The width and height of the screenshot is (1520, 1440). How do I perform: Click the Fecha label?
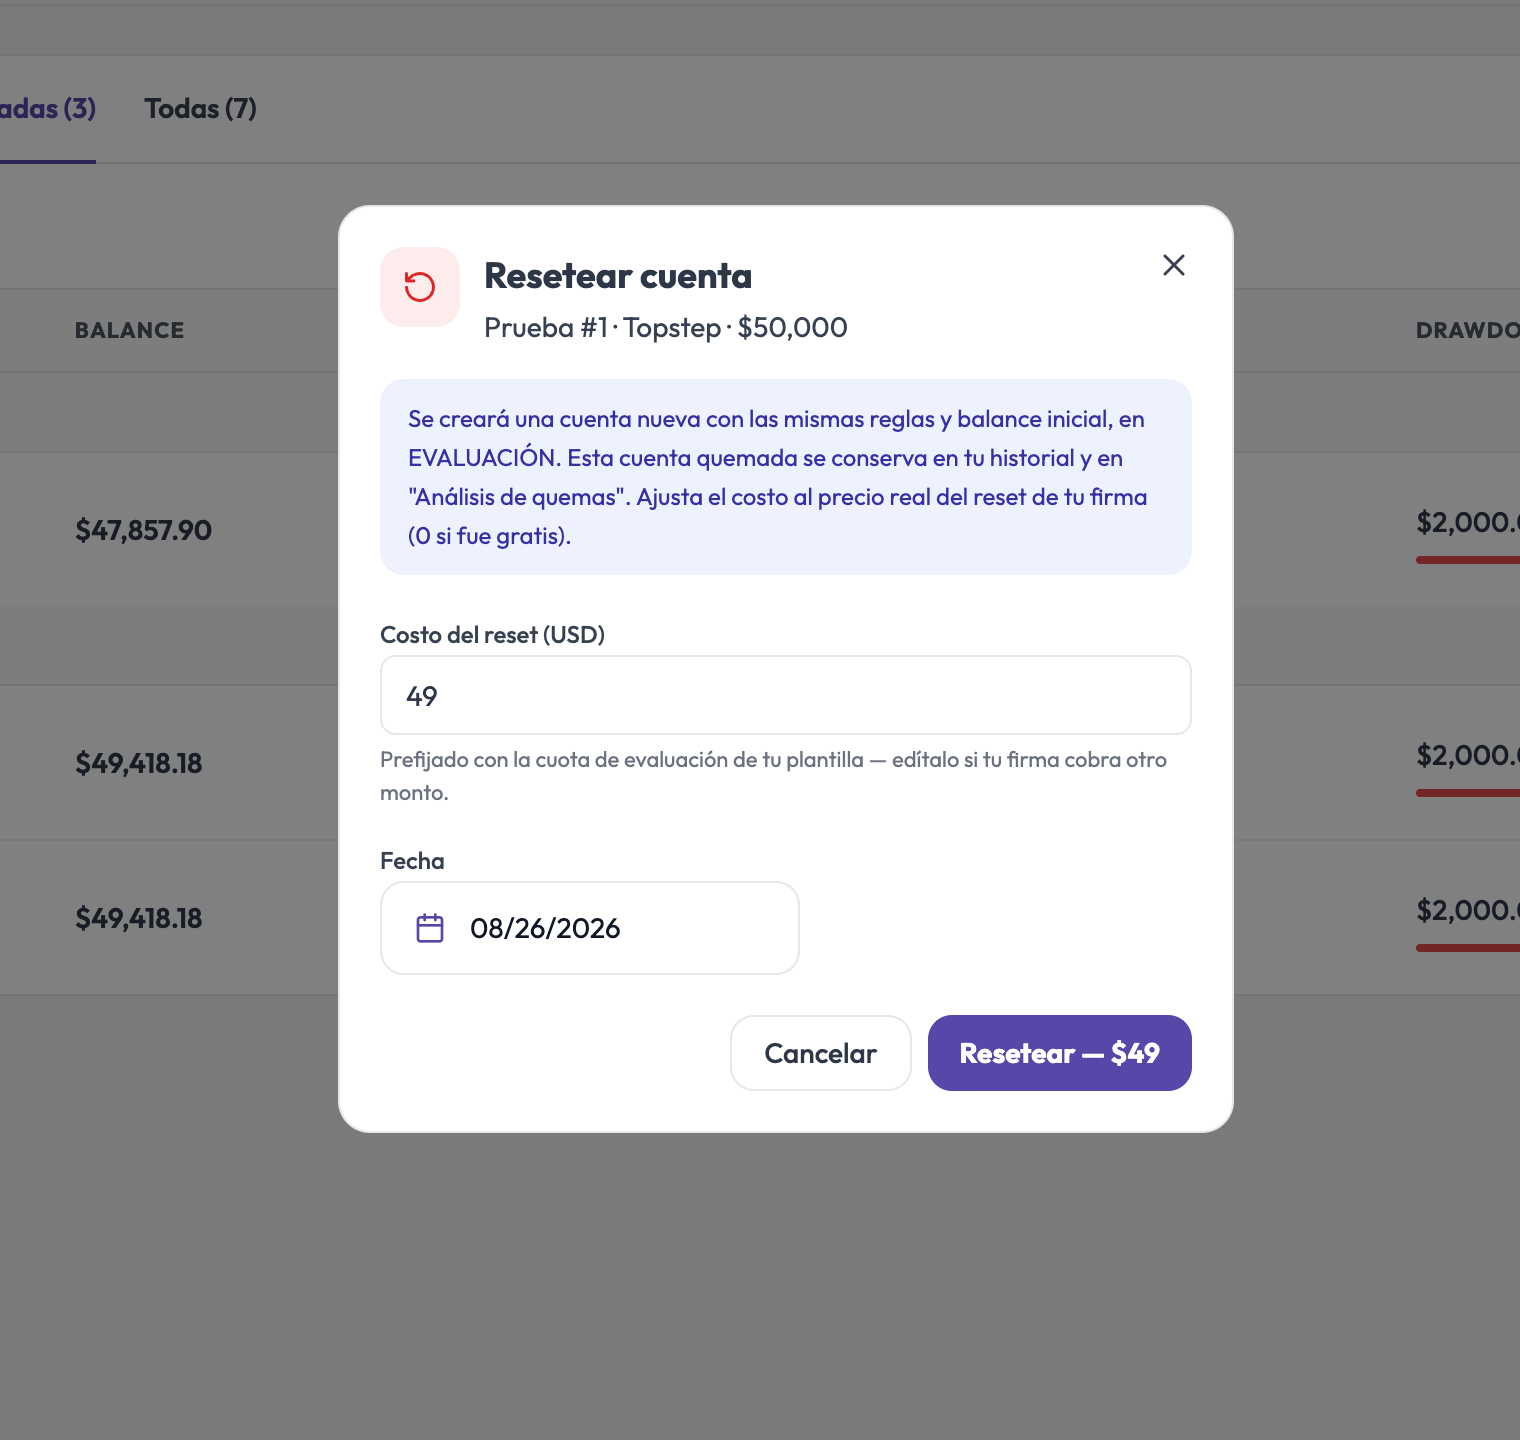412,861
